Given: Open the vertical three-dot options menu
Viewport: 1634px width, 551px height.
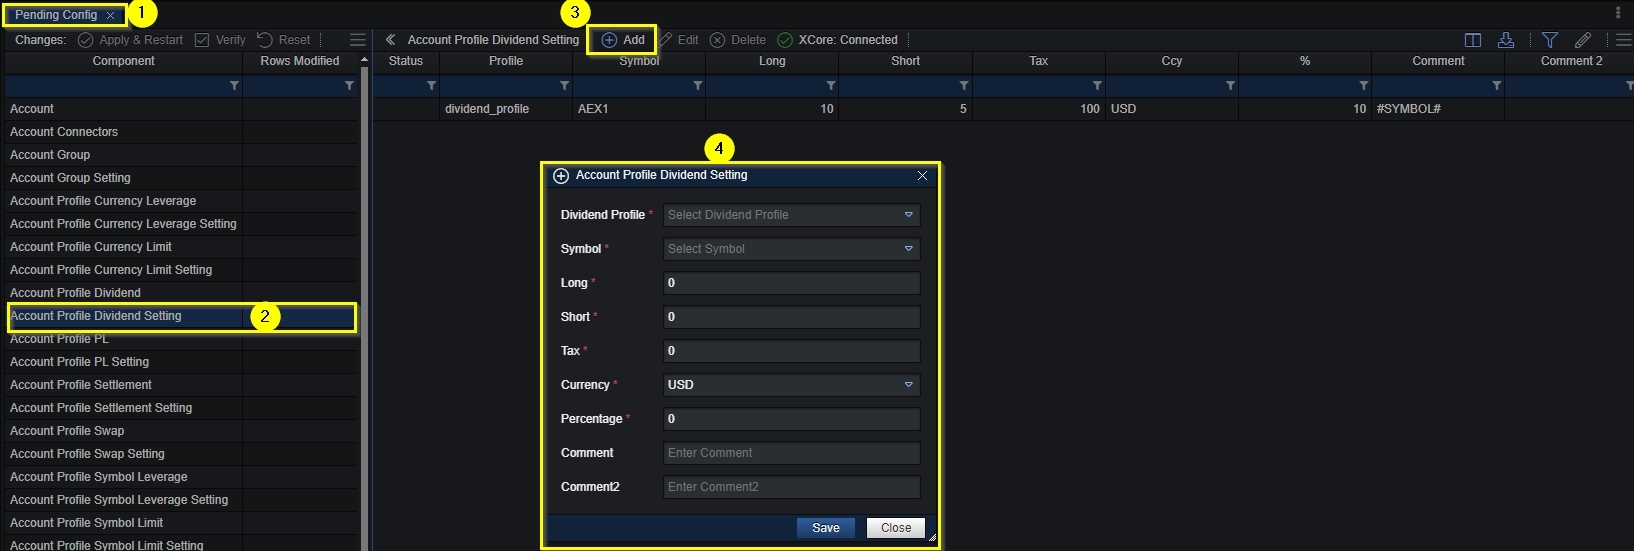Looking at the screenshot, I should [x=1618, y=13].
